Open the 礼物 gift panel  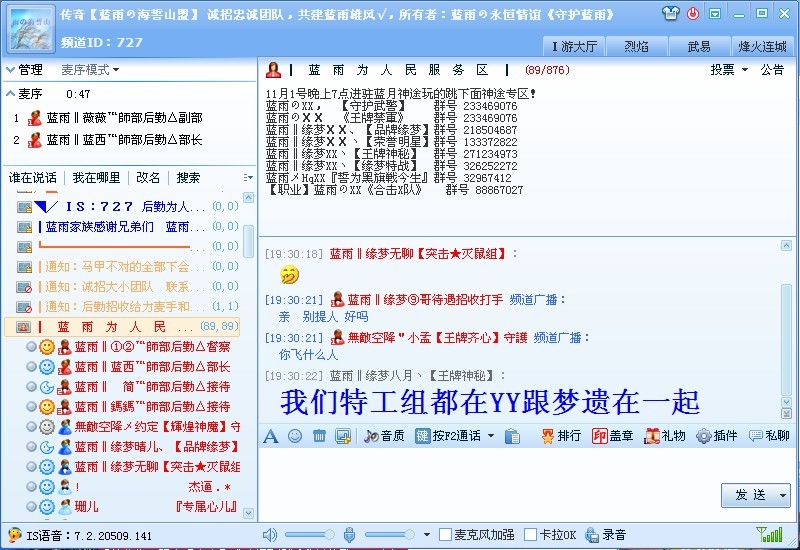[x=665, y=436]
